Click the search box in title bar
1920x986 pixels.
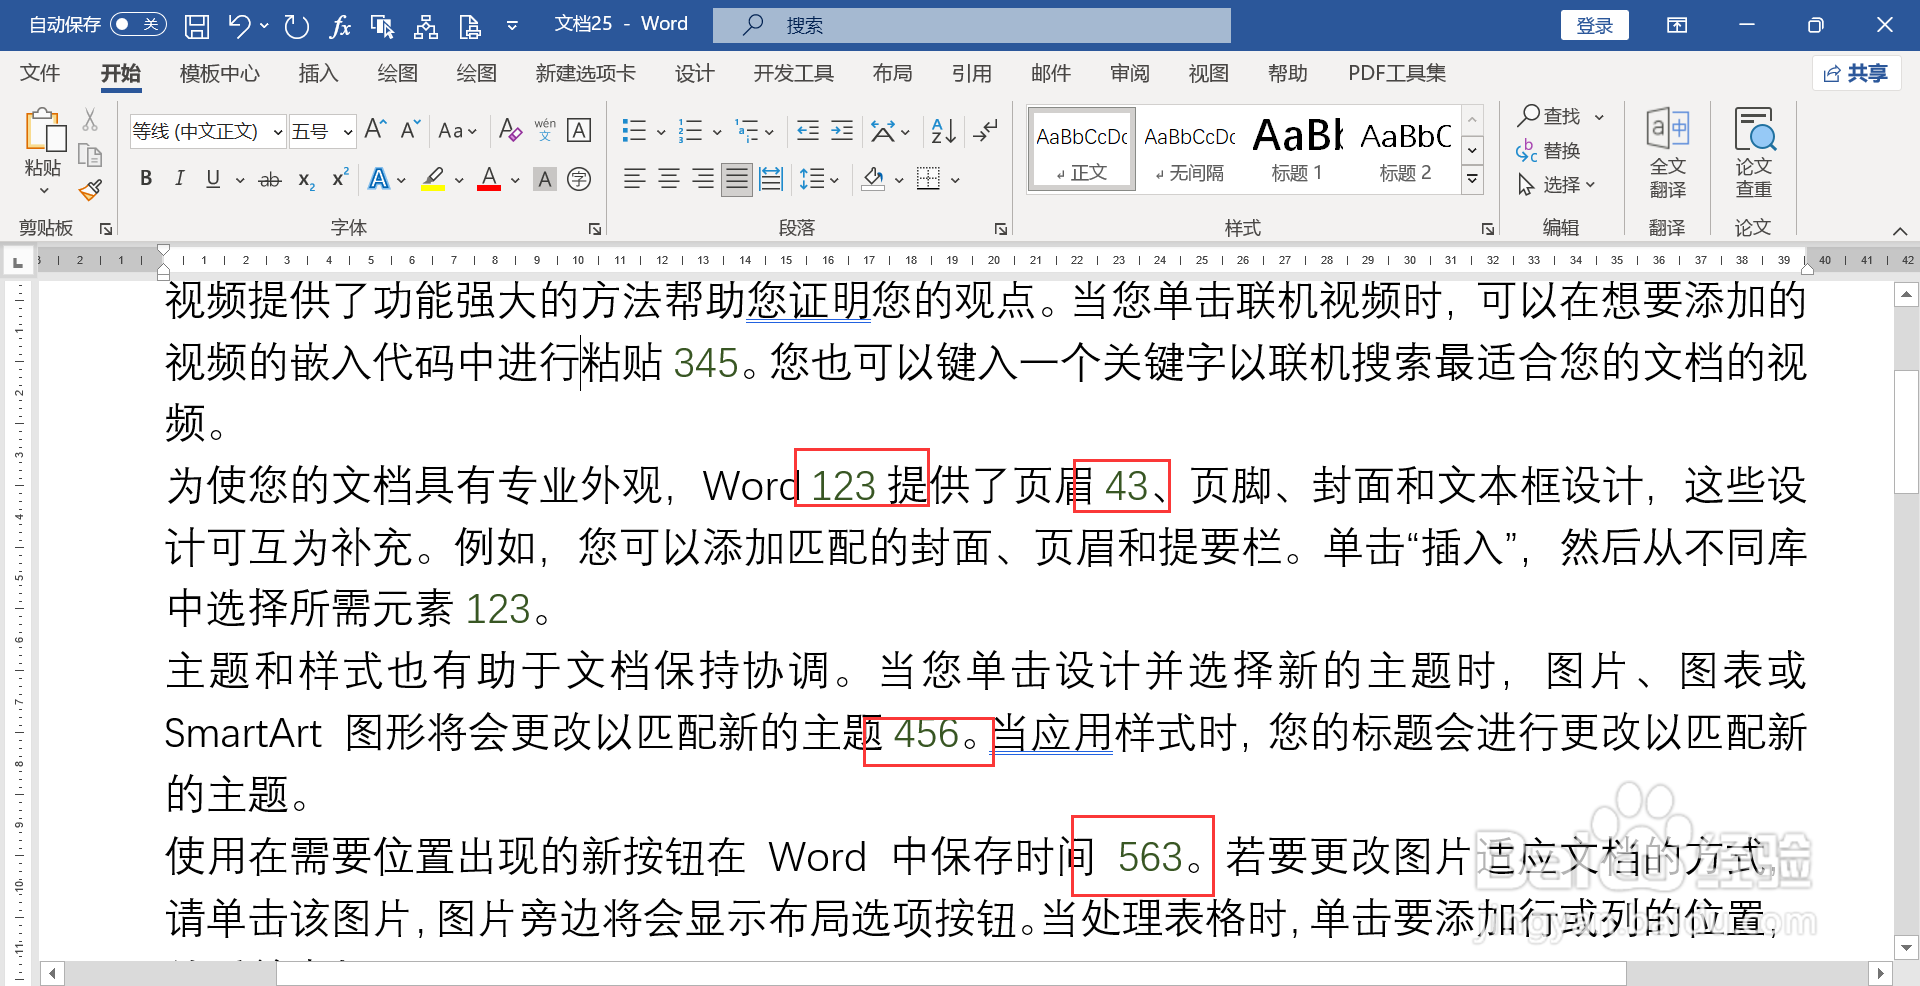(x=971, y=25)
